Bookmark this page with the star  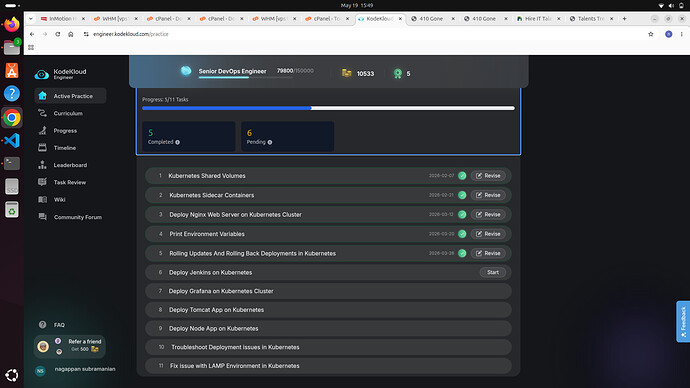(x=651, y=34)
